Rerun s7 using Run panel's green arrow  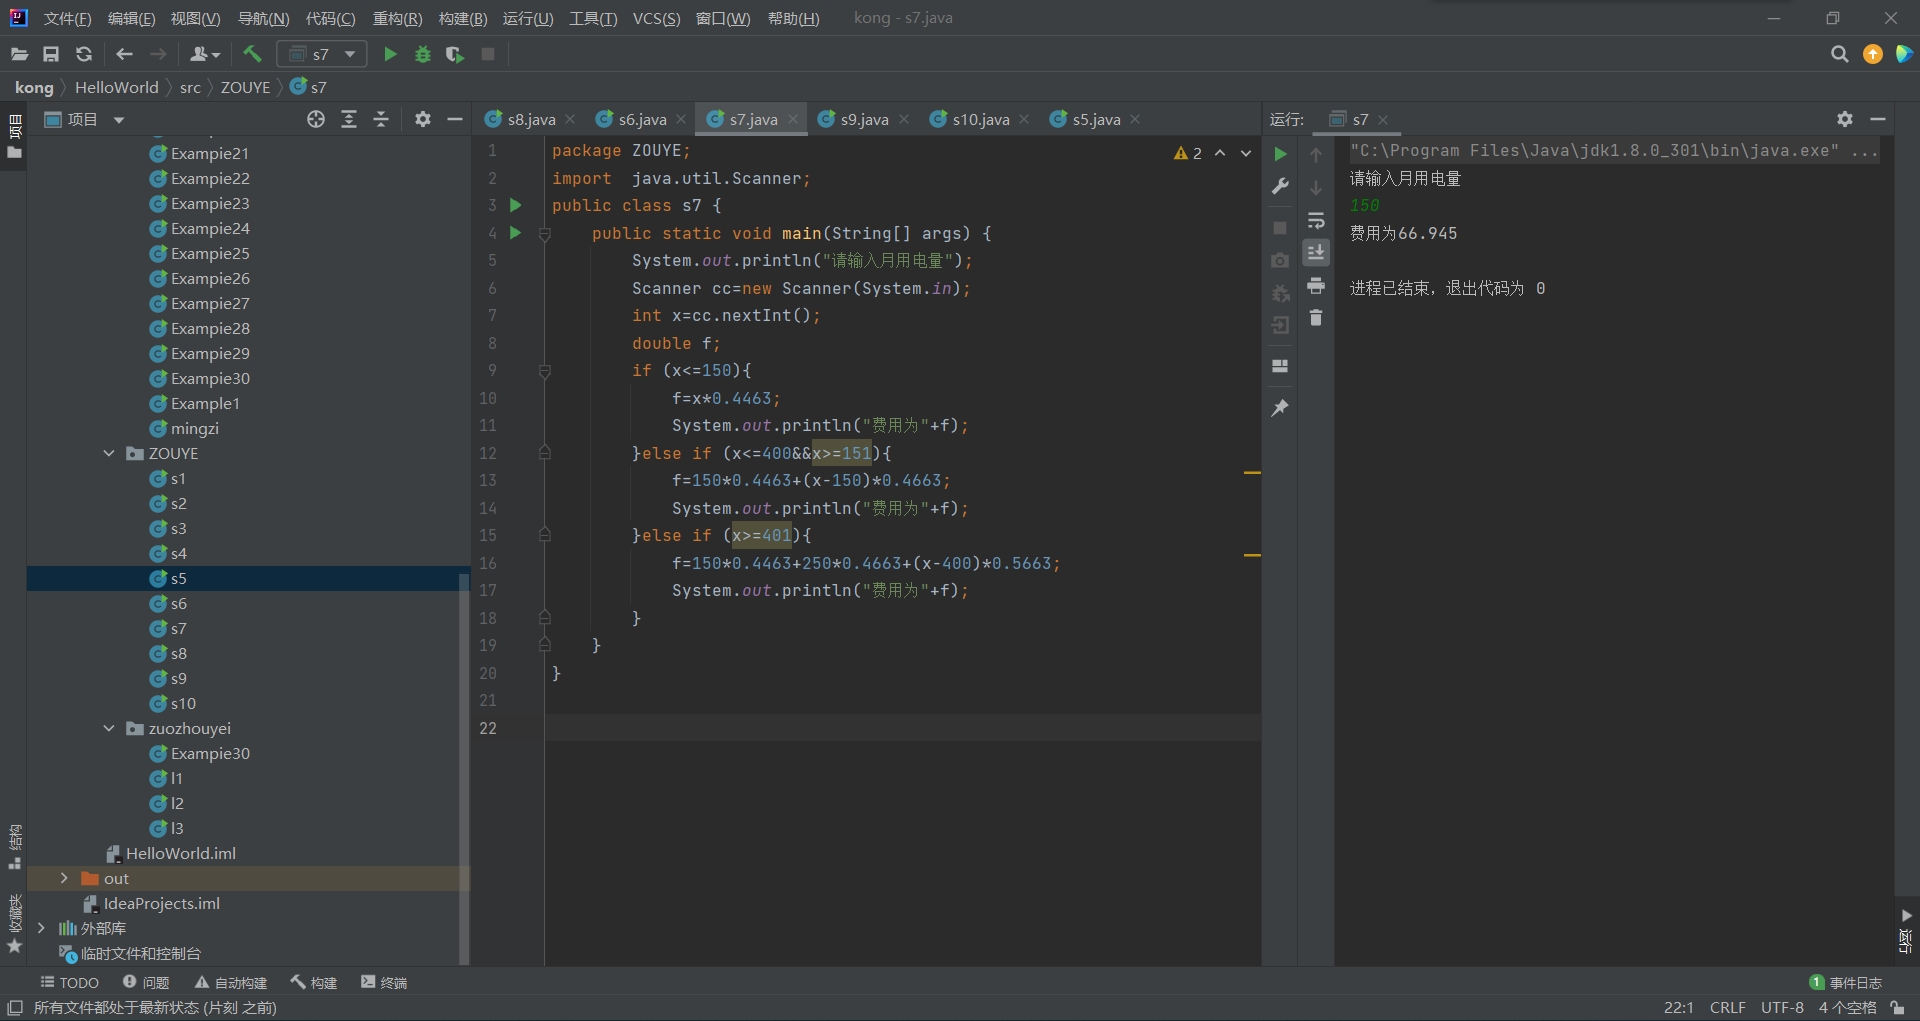pyautogui.click(x=1280, y=154)
